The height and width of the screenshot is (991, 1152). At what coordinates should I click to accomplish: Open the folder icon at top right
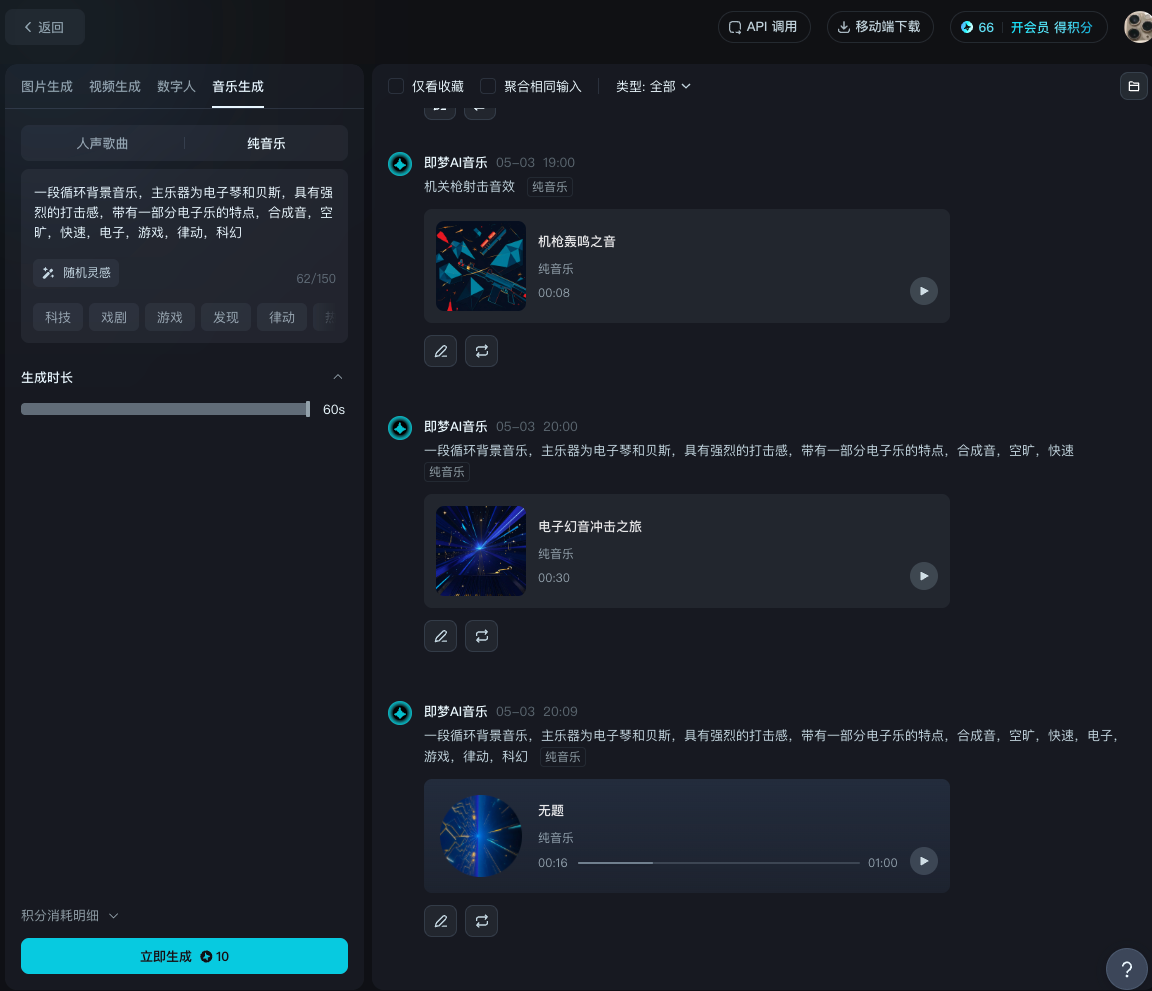tap(1134, 87)
